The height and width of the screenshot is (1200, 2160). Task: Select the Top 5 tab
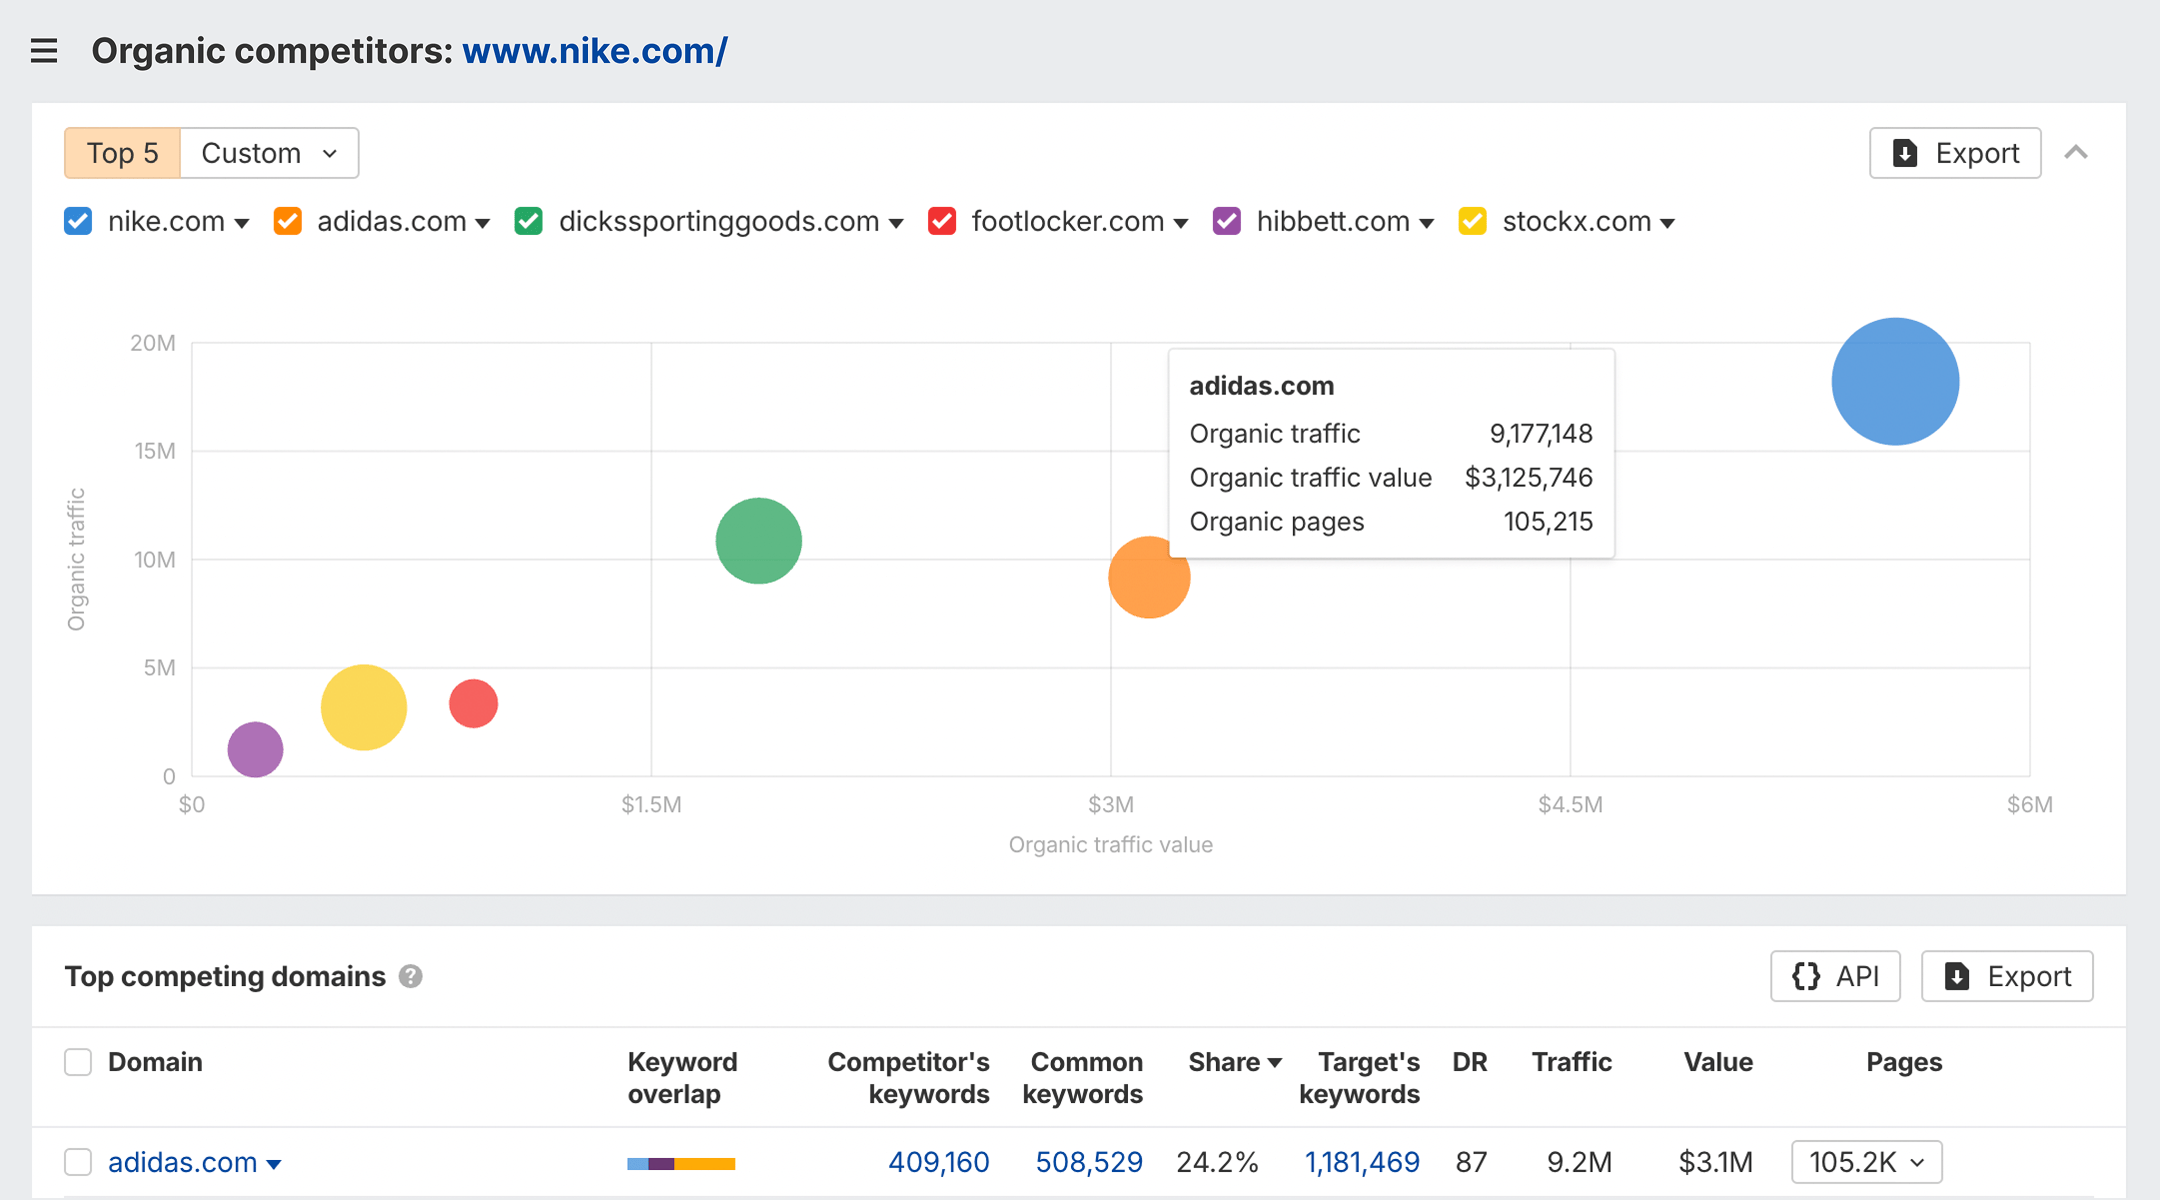coord(123,153)
